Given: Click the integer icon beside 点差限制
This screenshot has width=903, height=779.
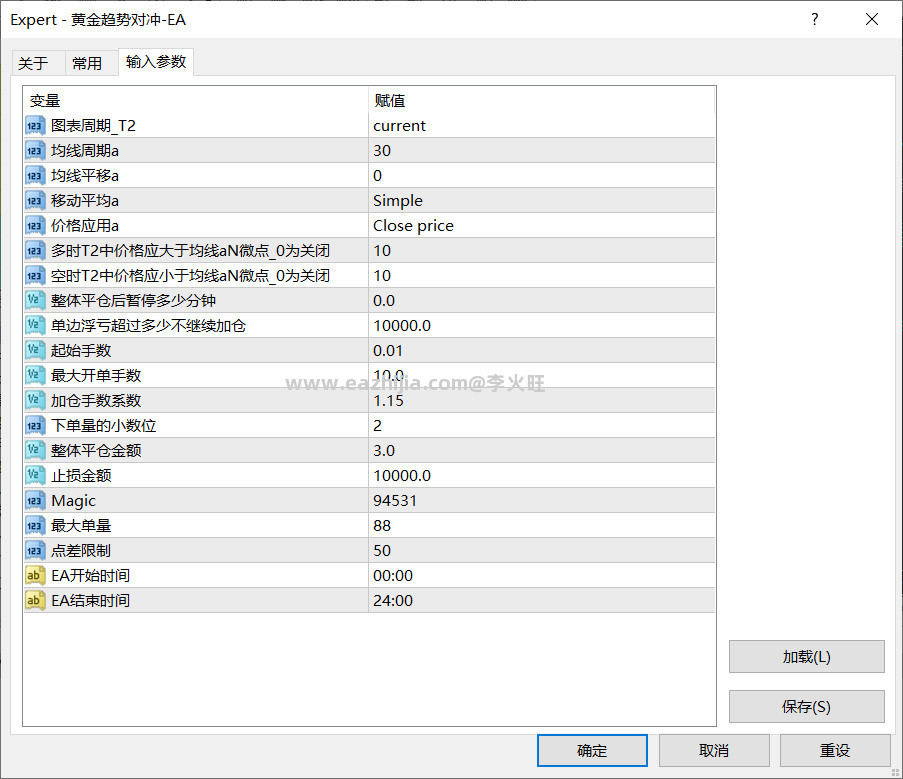Looking at the screenshot, I should [35, 551].
